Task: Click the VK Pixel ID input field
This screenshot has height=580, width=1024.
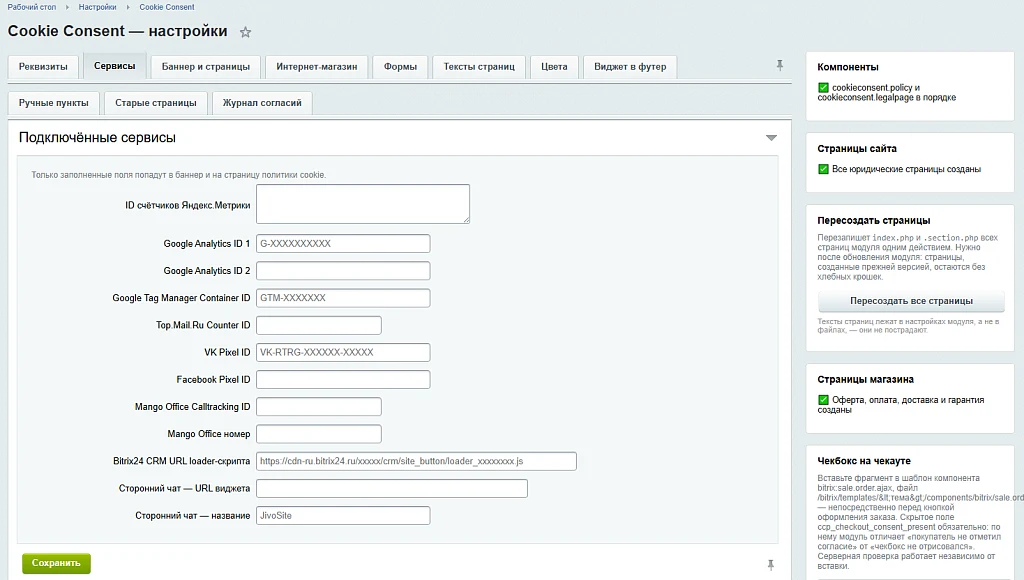Action: 343,352
